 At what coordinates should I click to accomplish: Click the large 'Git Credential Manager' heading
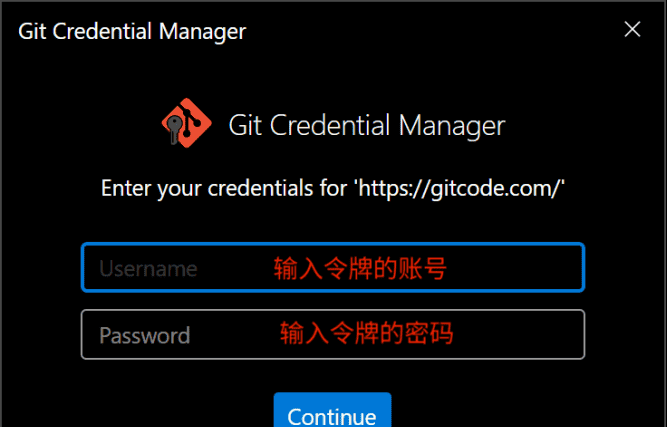pos(366,126)
